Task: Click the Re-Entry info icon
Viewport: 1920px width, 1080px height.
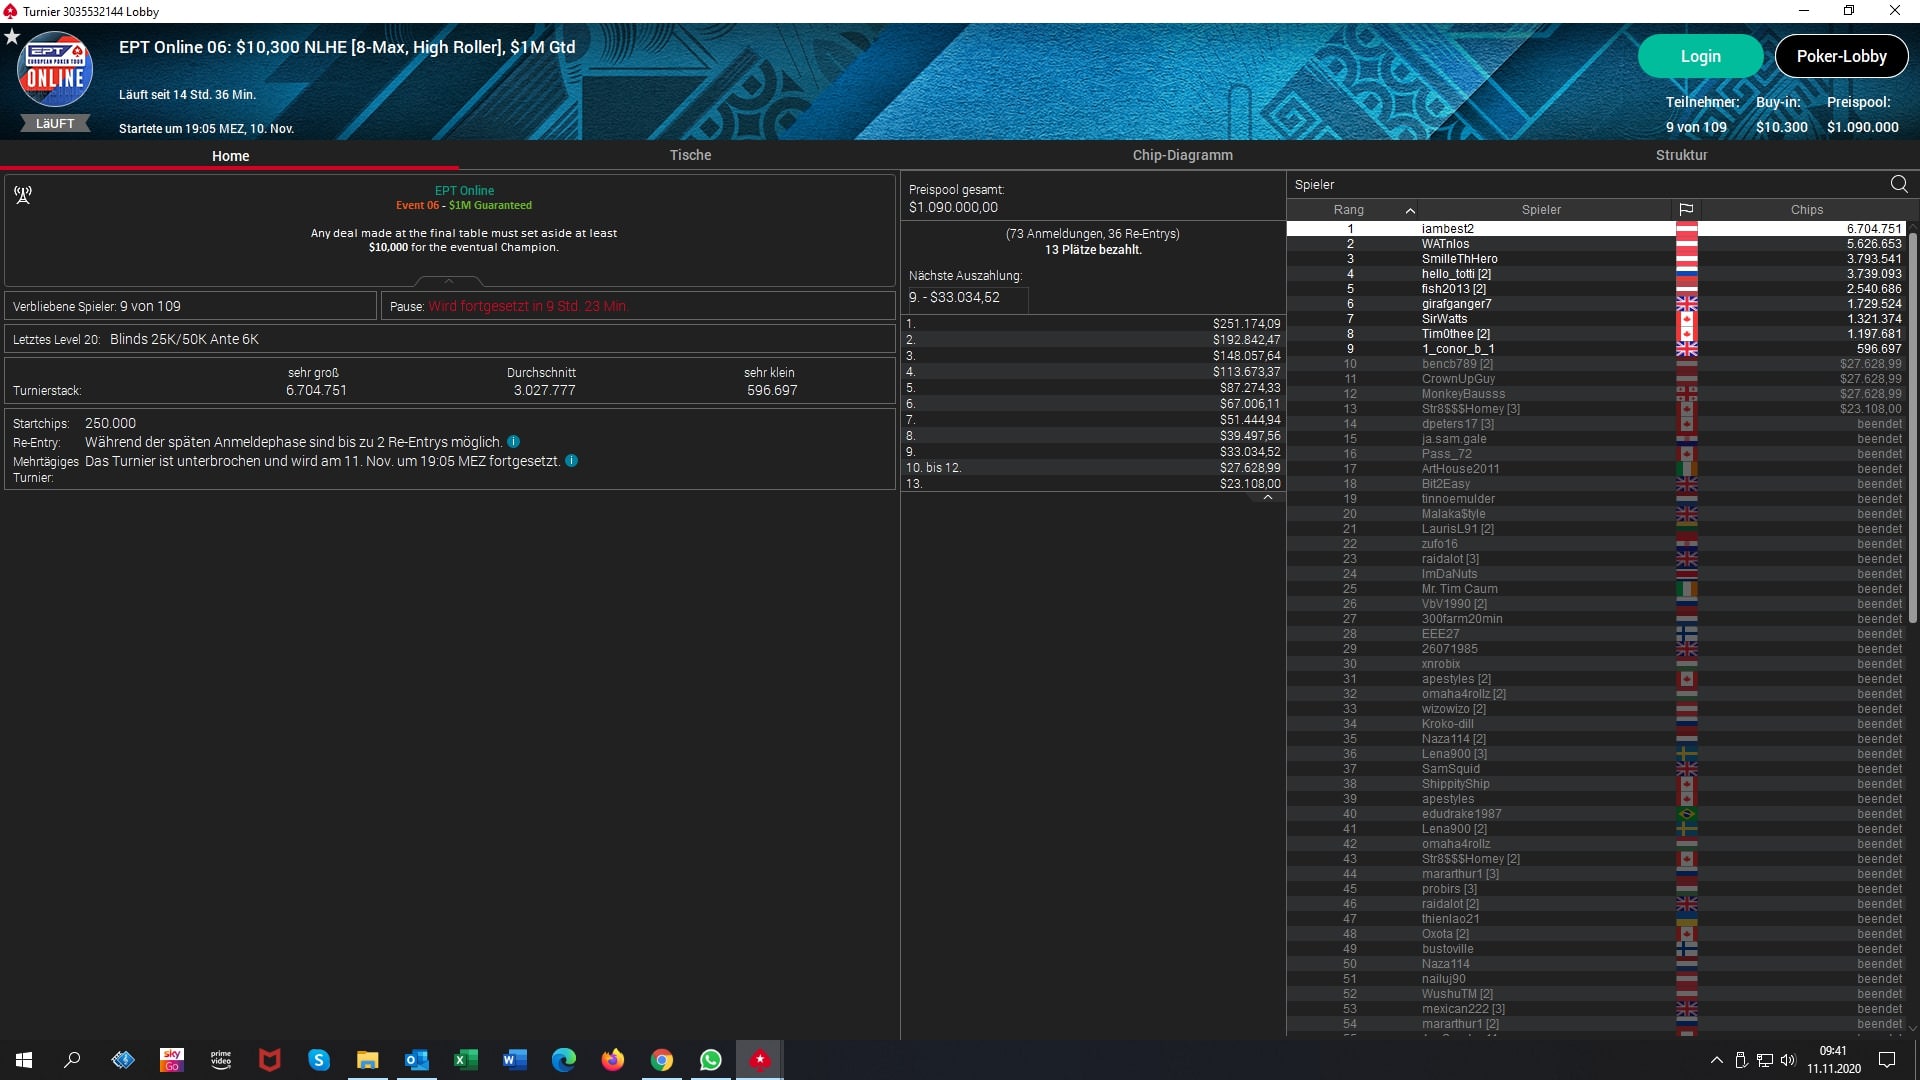Action: pyautogui.click(x=513, y=442)
